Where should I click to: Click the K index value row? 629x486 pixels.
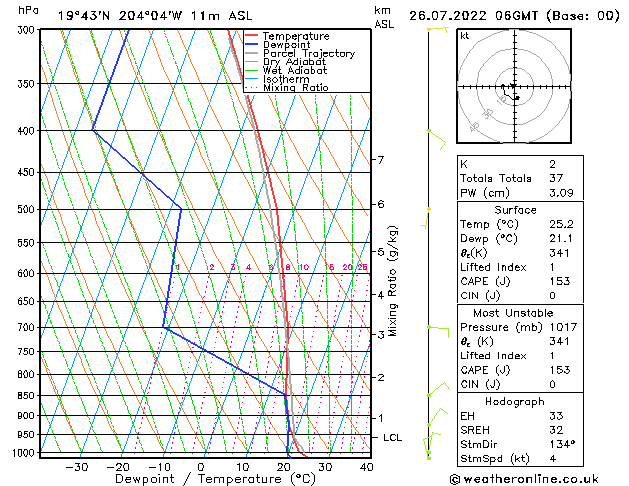520,164
